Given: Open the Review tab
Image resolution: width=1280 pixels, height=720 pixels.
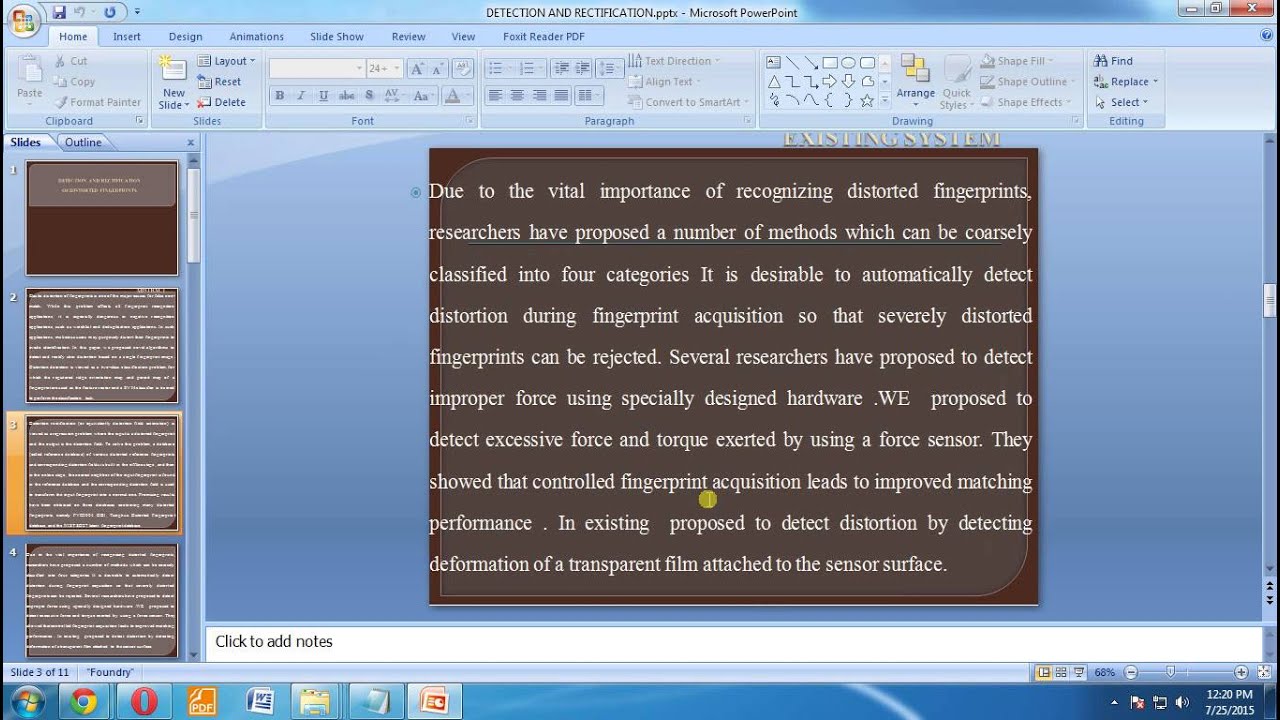Looking at the screenshot, I should click(x=408, y=37).
